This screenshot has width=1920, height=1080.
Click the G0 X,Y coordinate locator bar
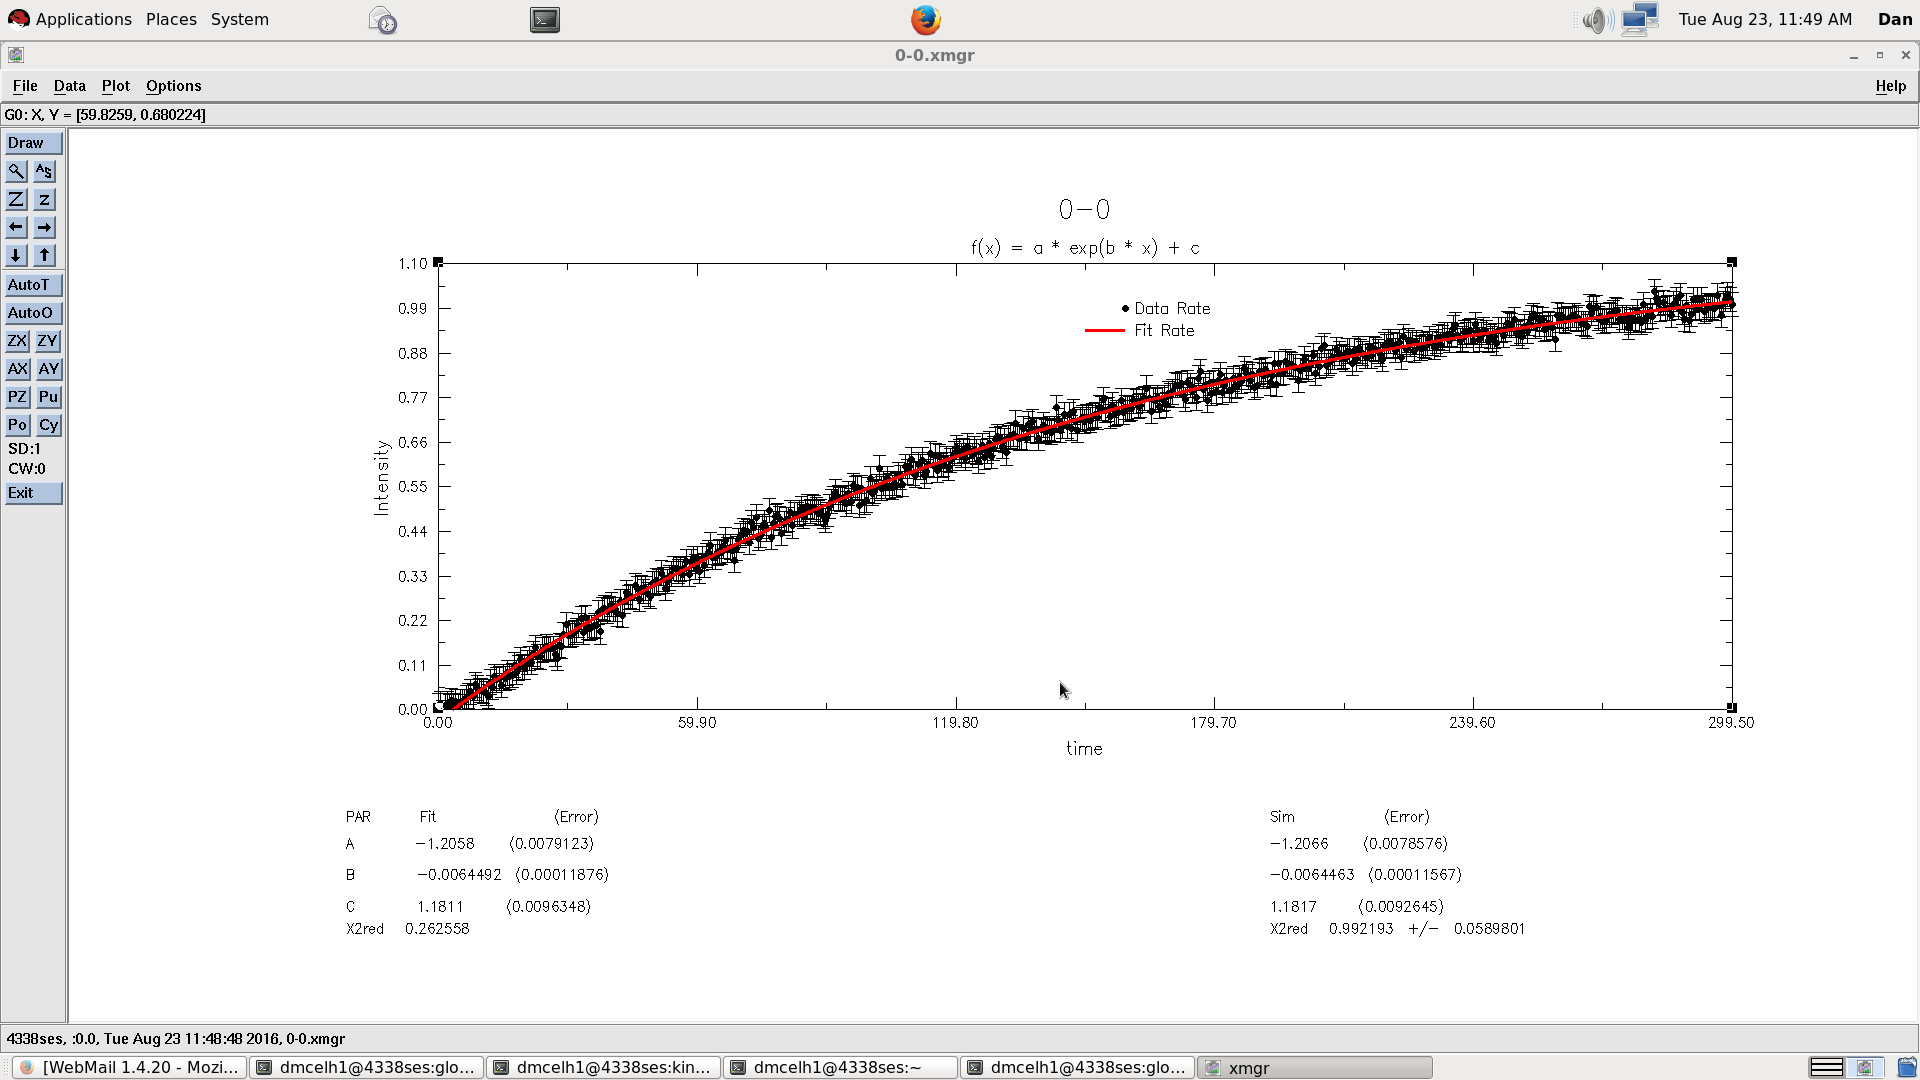[x=959, y=115]
